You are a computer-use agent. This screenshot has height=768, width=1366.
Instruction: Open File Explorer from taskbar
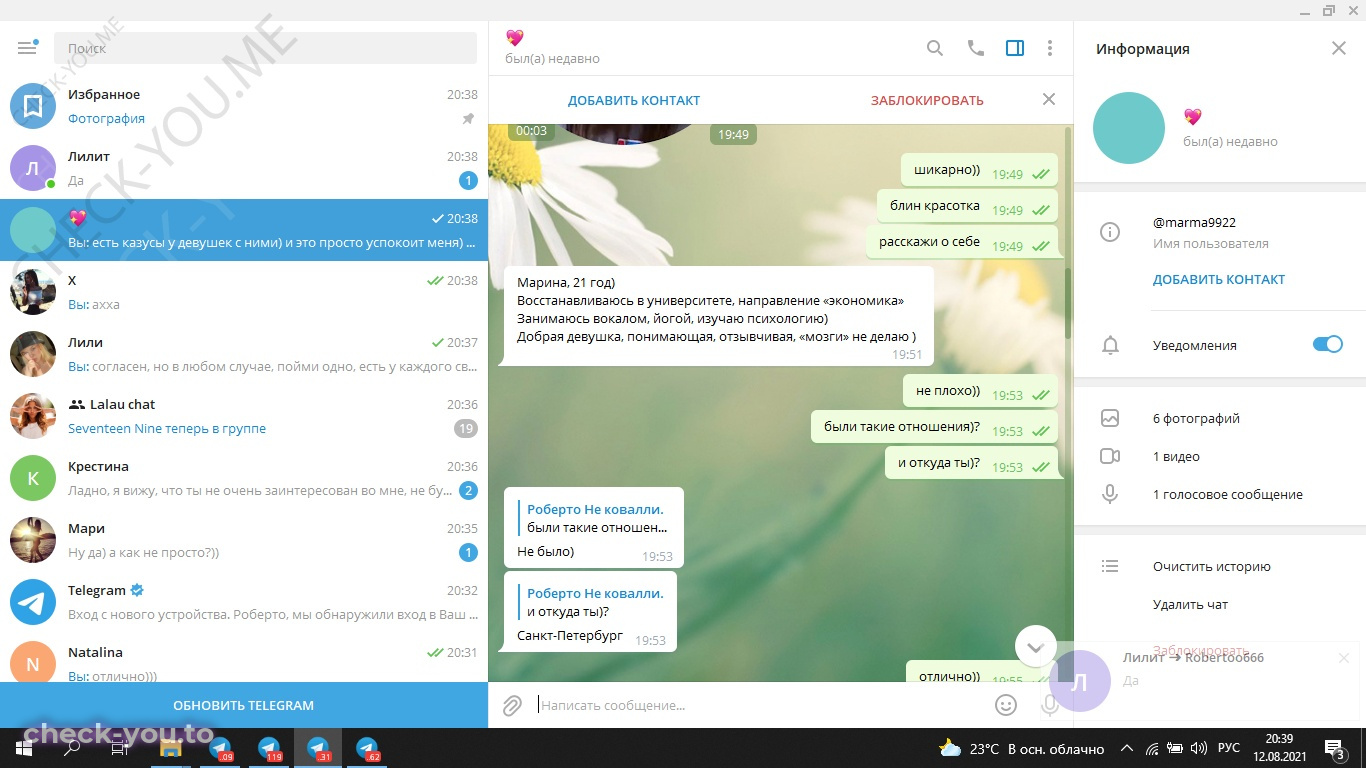tap(170, 748)
